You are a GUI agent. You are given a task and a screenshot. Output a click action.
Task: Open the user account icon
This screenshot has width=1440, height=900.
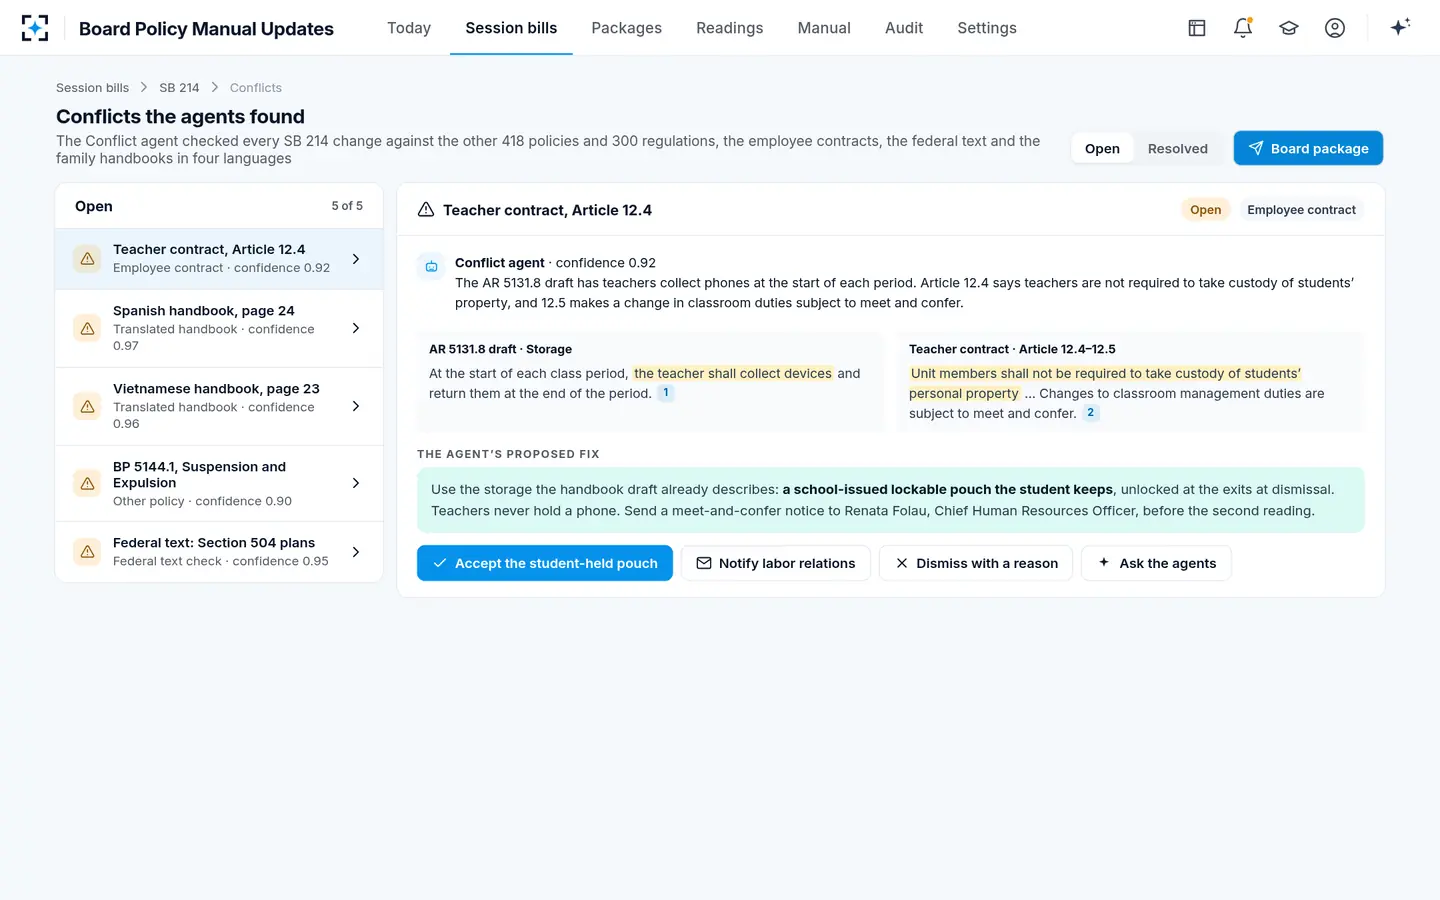(1335, 28)
